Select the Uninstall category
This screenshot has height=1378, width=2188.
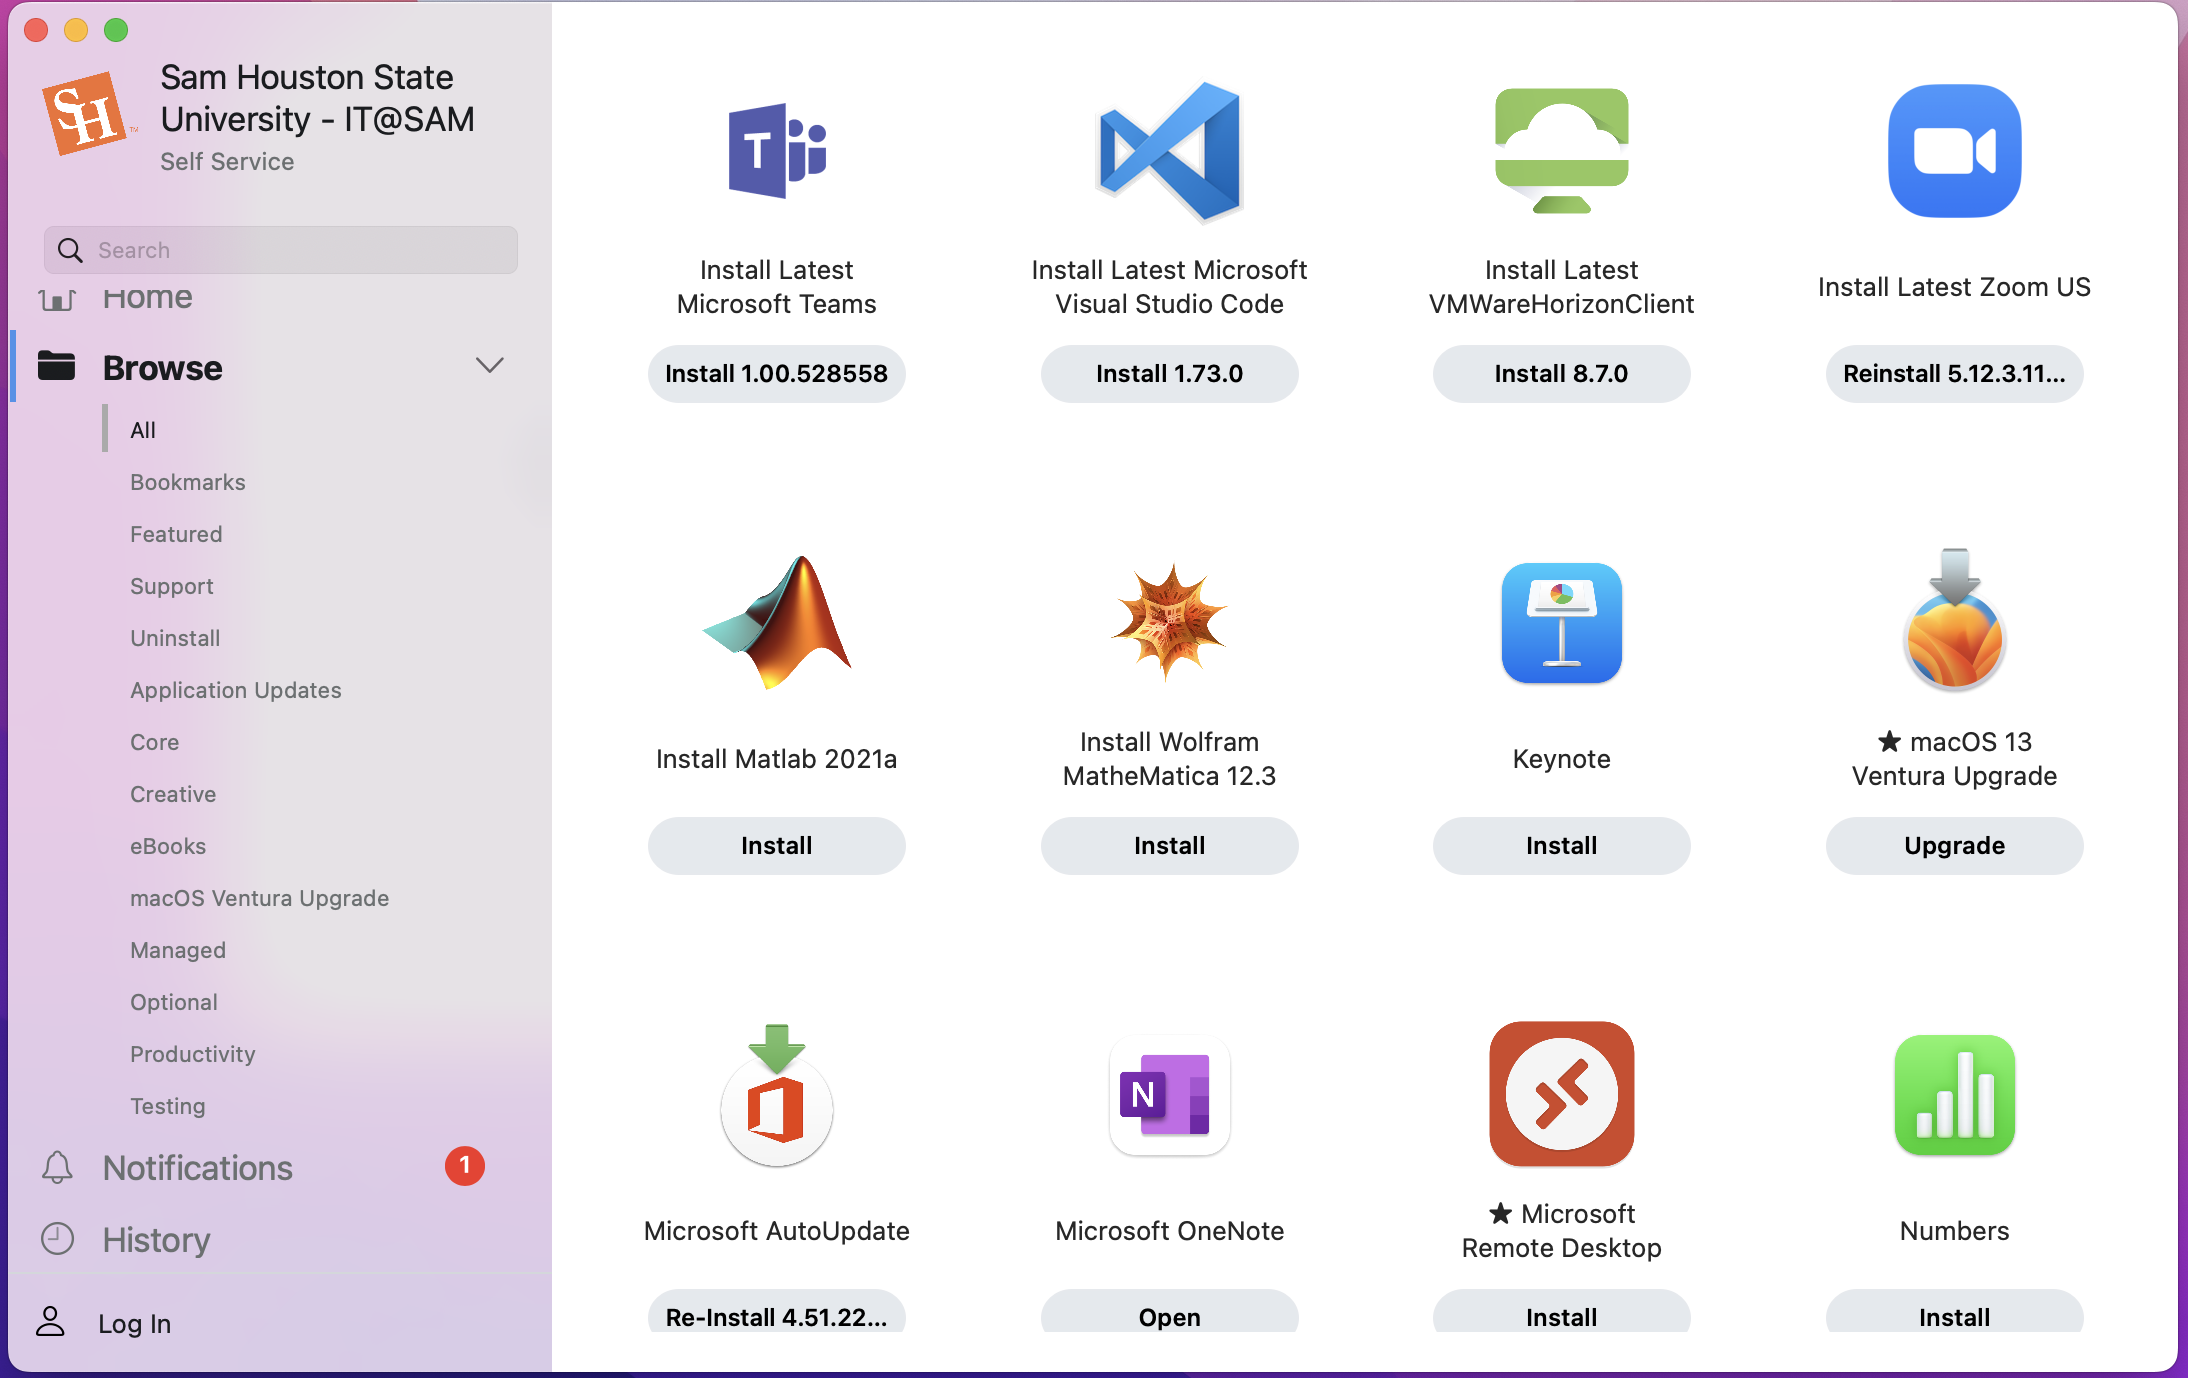point(175,638)
